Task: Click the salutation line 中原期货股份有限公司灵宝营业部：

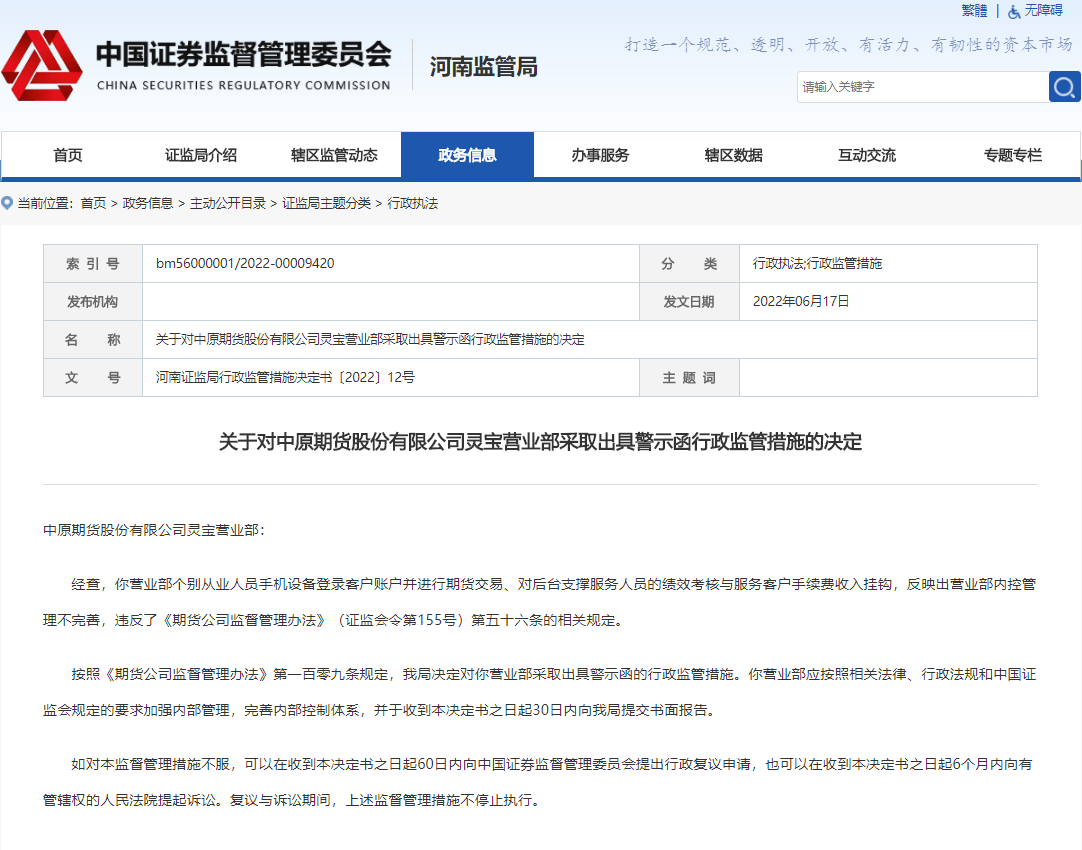Action: point(154,530)
